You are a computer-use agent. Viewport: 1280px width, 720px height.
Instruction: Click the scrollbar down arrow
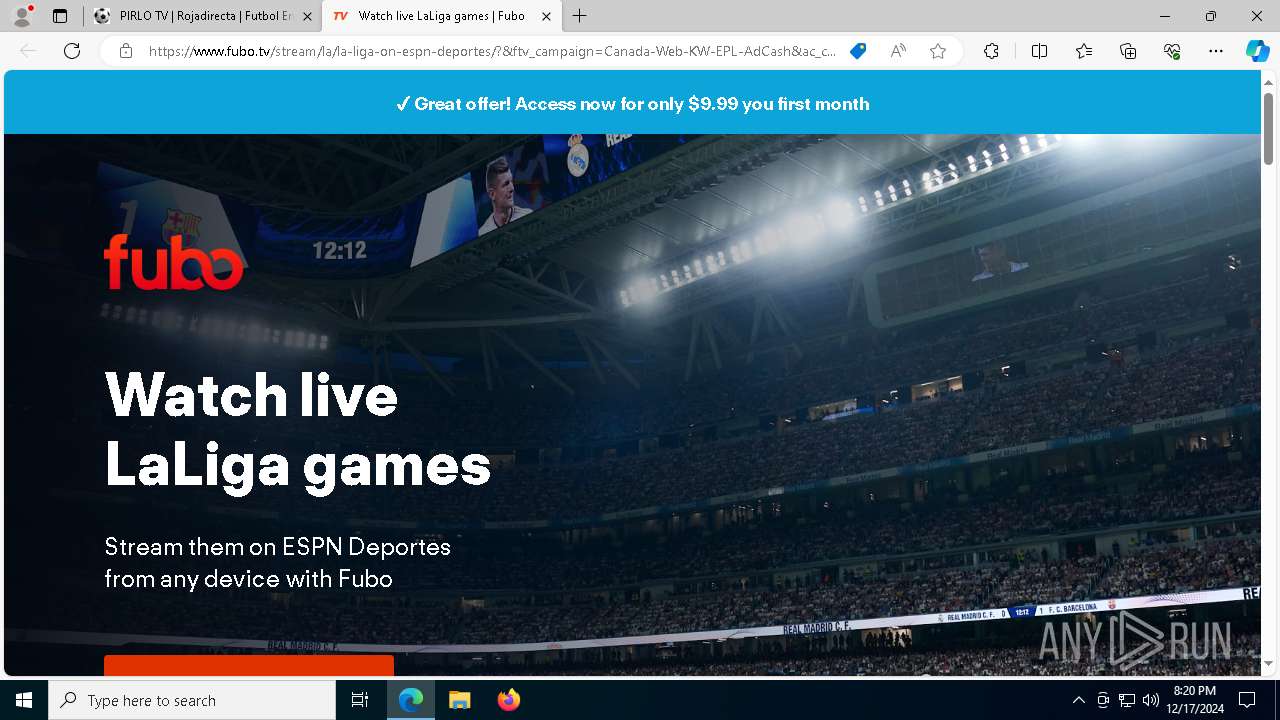point(1268,664)
